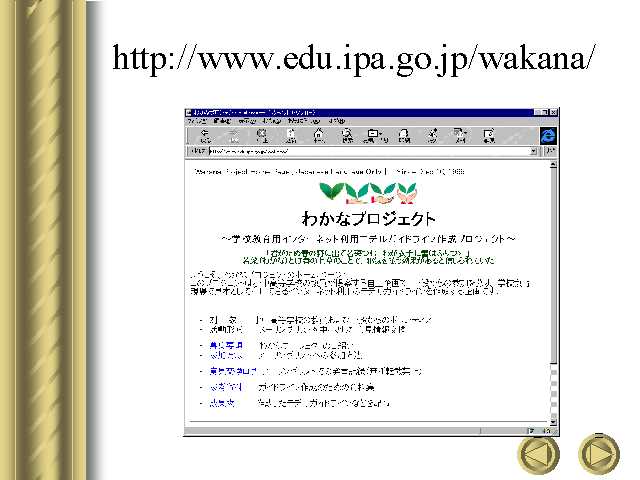640x480 pixels.
Task: Click the vertical scrollbar down arrow
Action: click(553, 422)
